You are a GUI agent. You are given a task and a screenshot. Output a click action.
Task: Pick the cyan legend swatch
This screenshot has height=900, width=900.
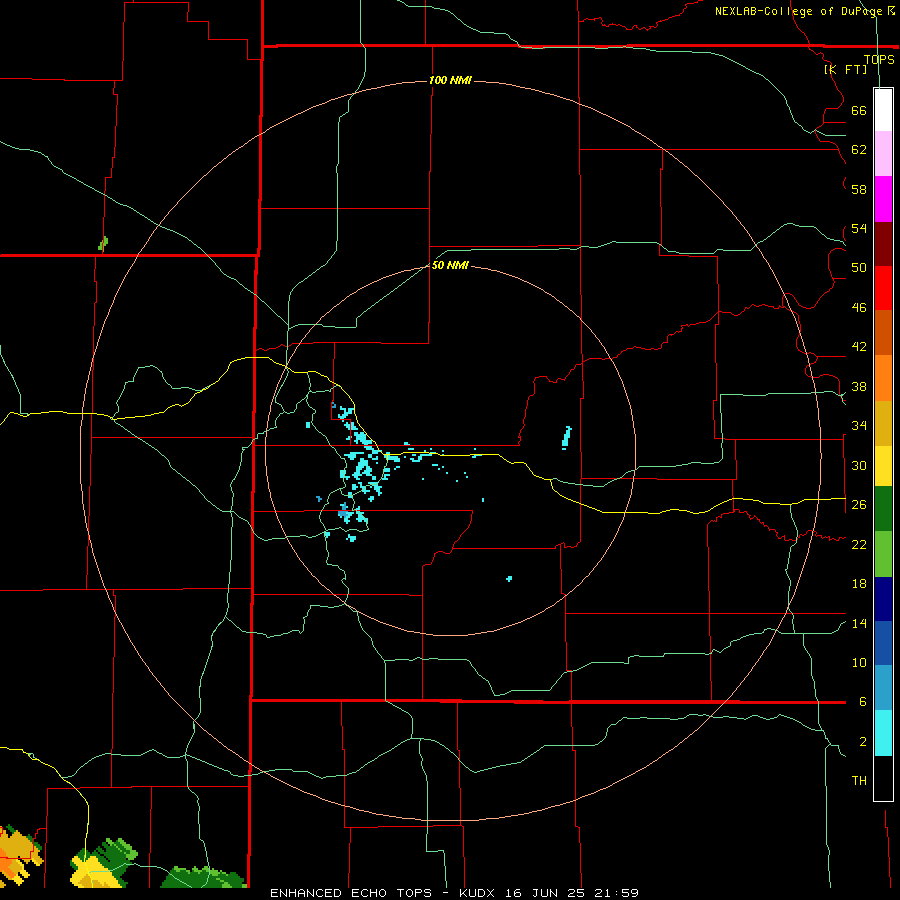click(883, 733)
